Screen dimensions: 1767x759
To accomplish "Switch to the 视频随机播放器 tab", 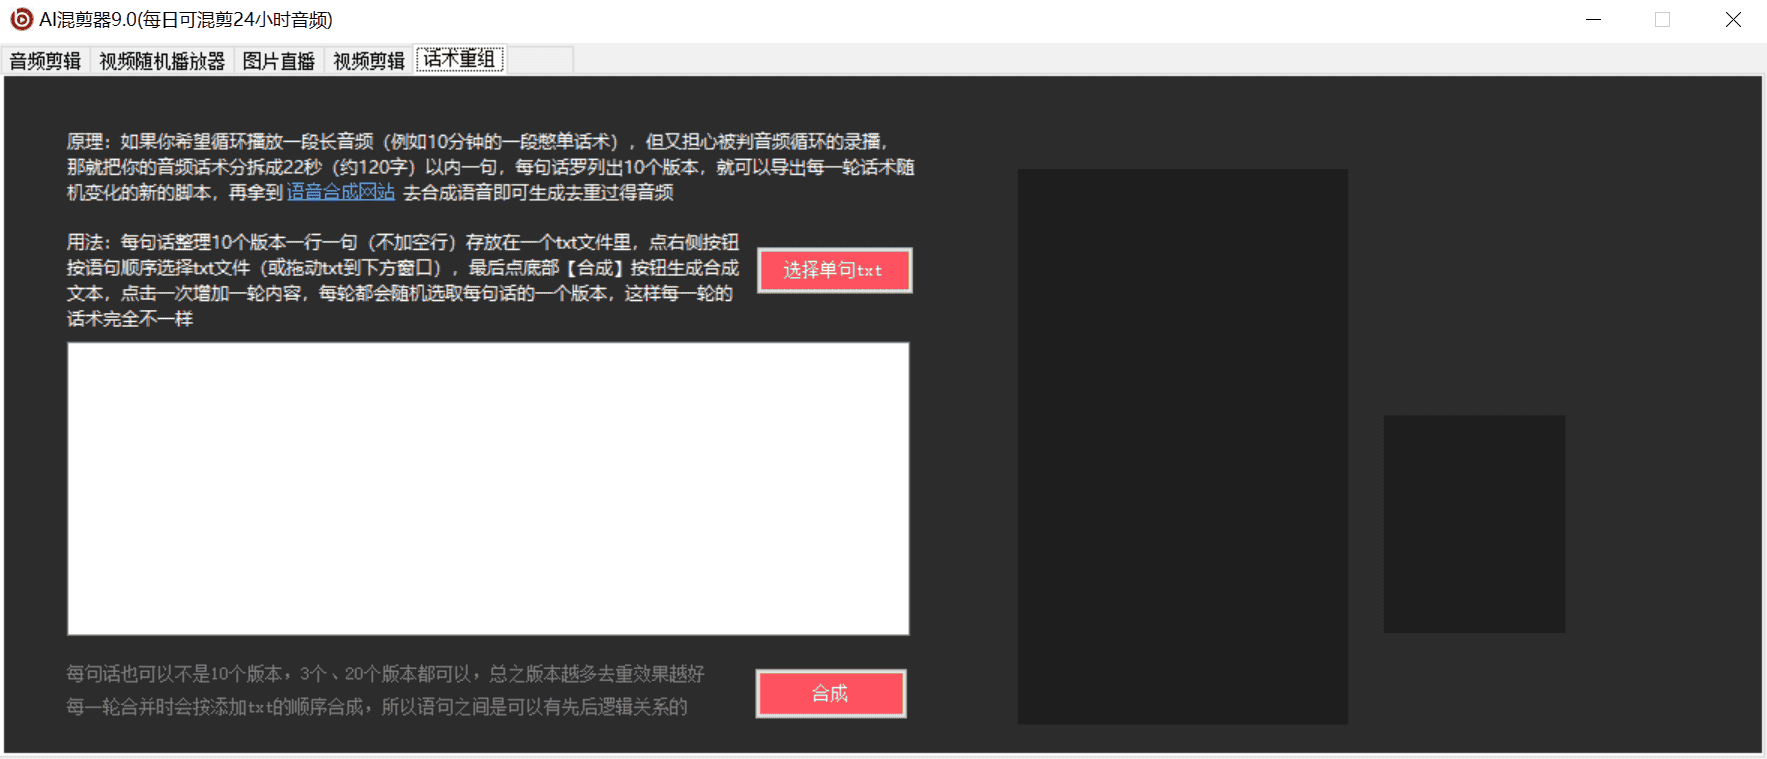I will coord(162,61).
